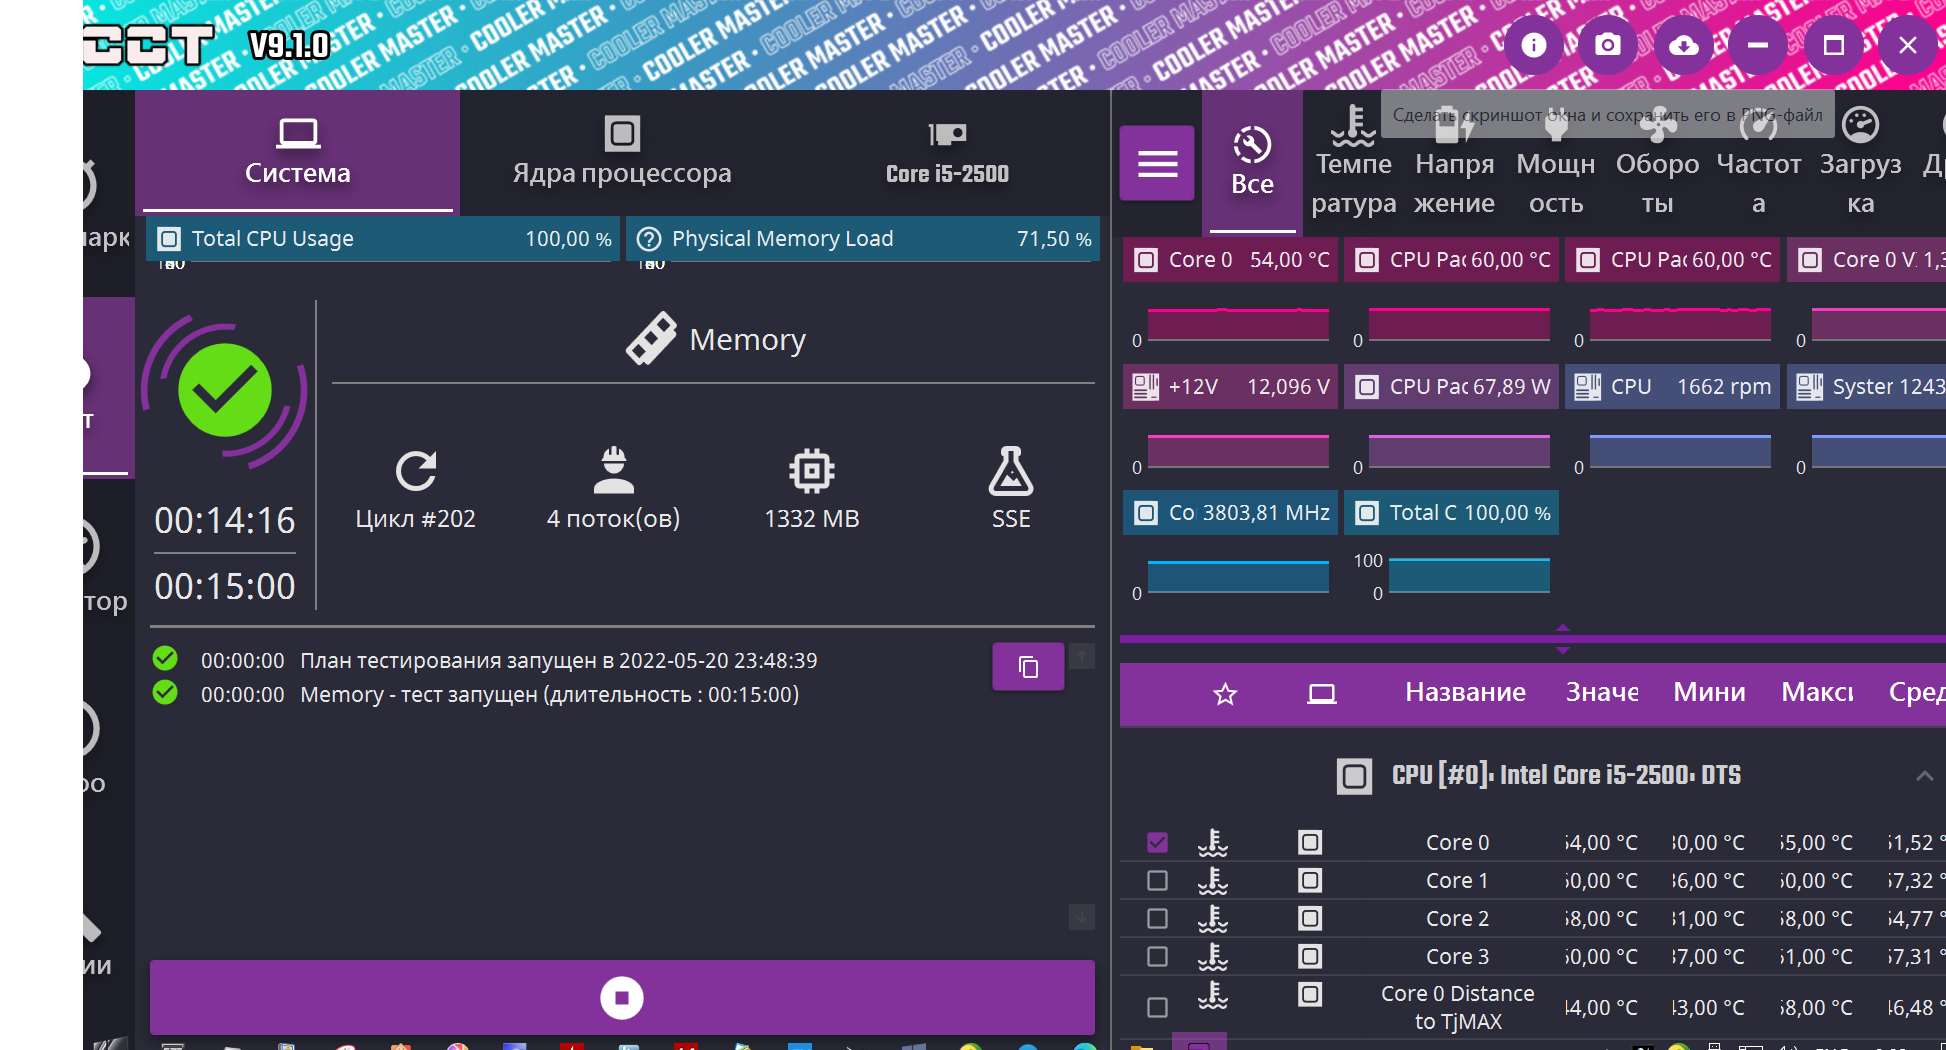The height and width of the screenshot is (1050, 1946).
Task: Click the chip icon beside the Intel Core i5-2500 DTS group
Action: click(1355, 776)
